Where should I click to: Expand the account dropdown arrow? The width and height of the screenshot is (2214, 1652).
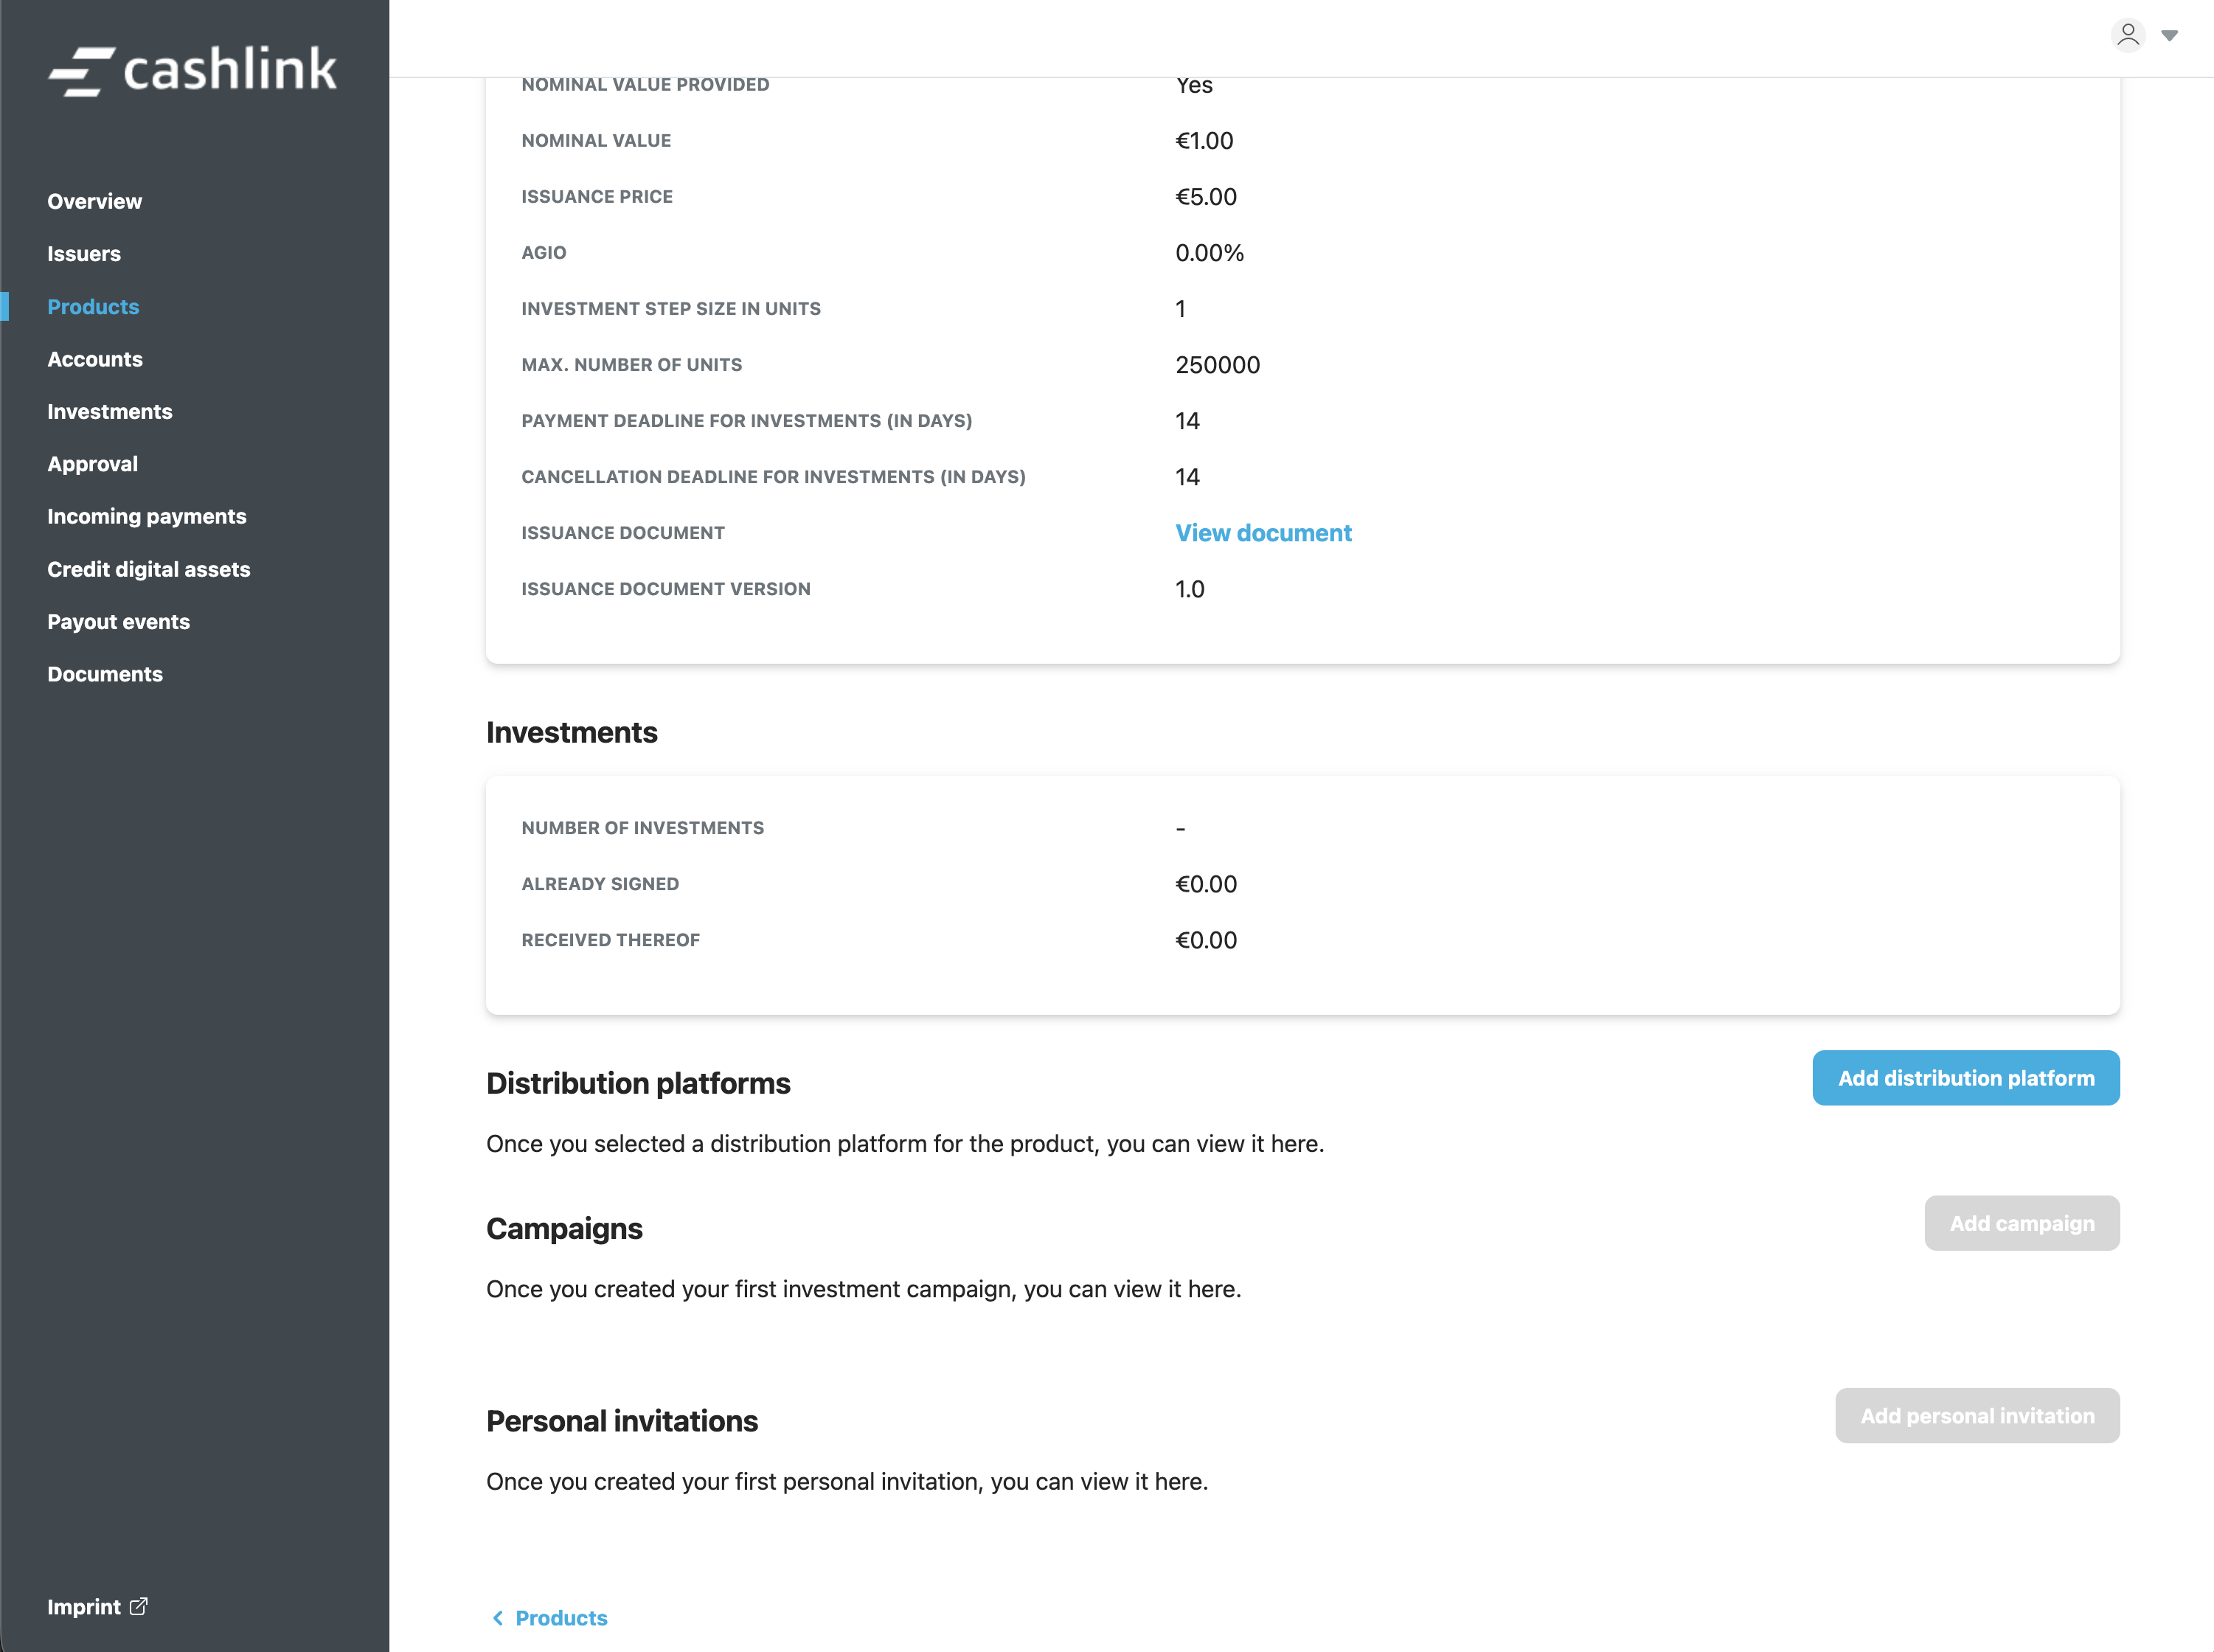(x=2169, y=36)
